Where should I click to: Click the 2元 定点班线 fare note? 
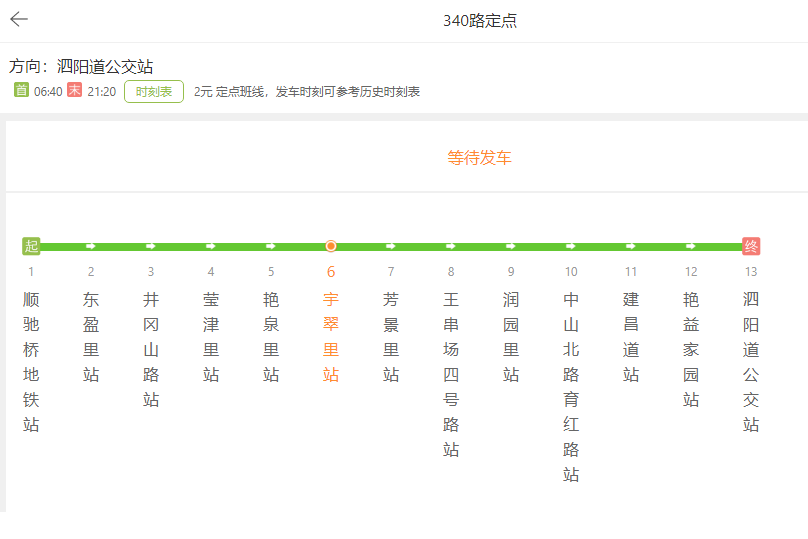(307, 92)
